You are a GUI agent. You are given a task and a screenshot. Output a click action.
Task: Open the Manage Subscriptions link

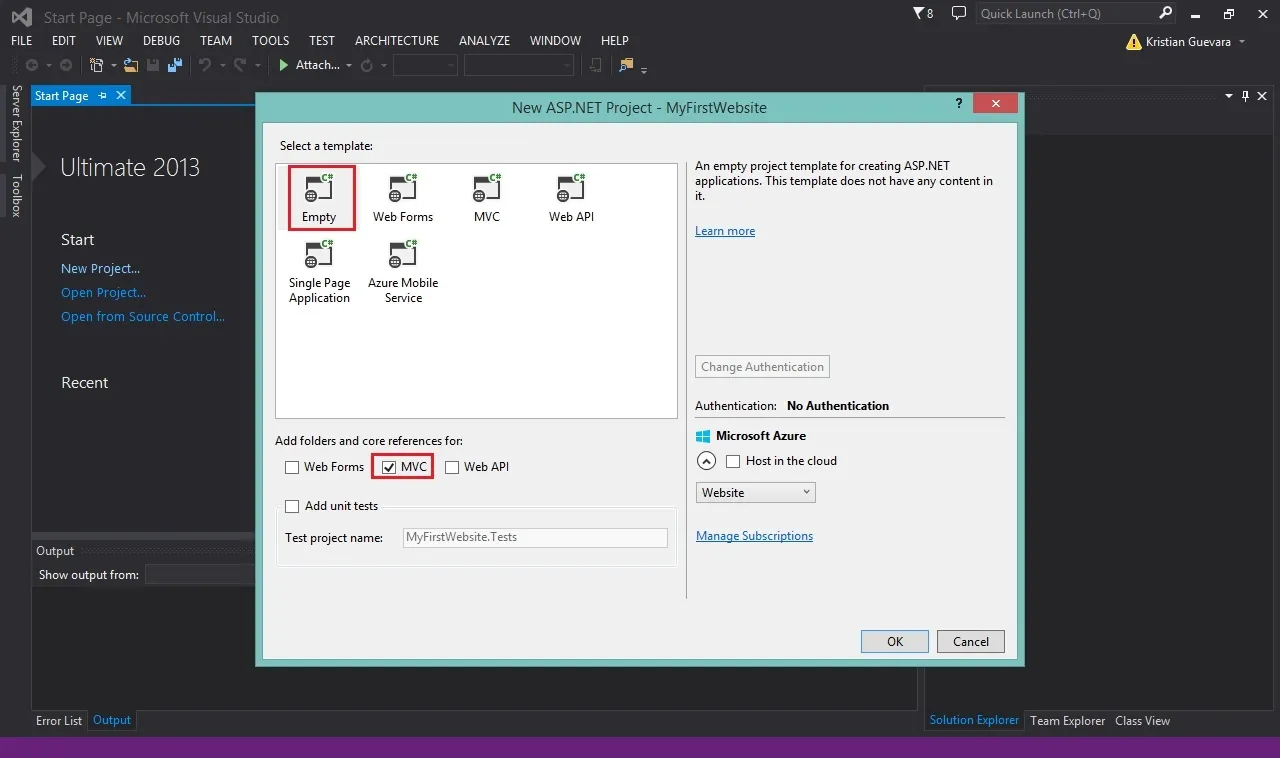754,536
